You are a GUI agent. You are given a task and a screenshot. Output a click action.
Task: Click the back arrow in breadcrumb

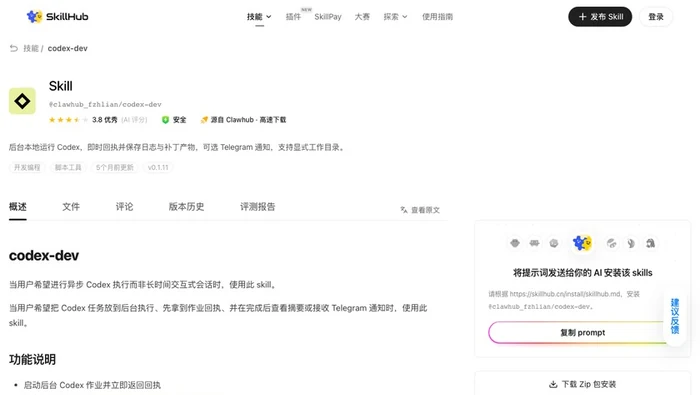14,48
